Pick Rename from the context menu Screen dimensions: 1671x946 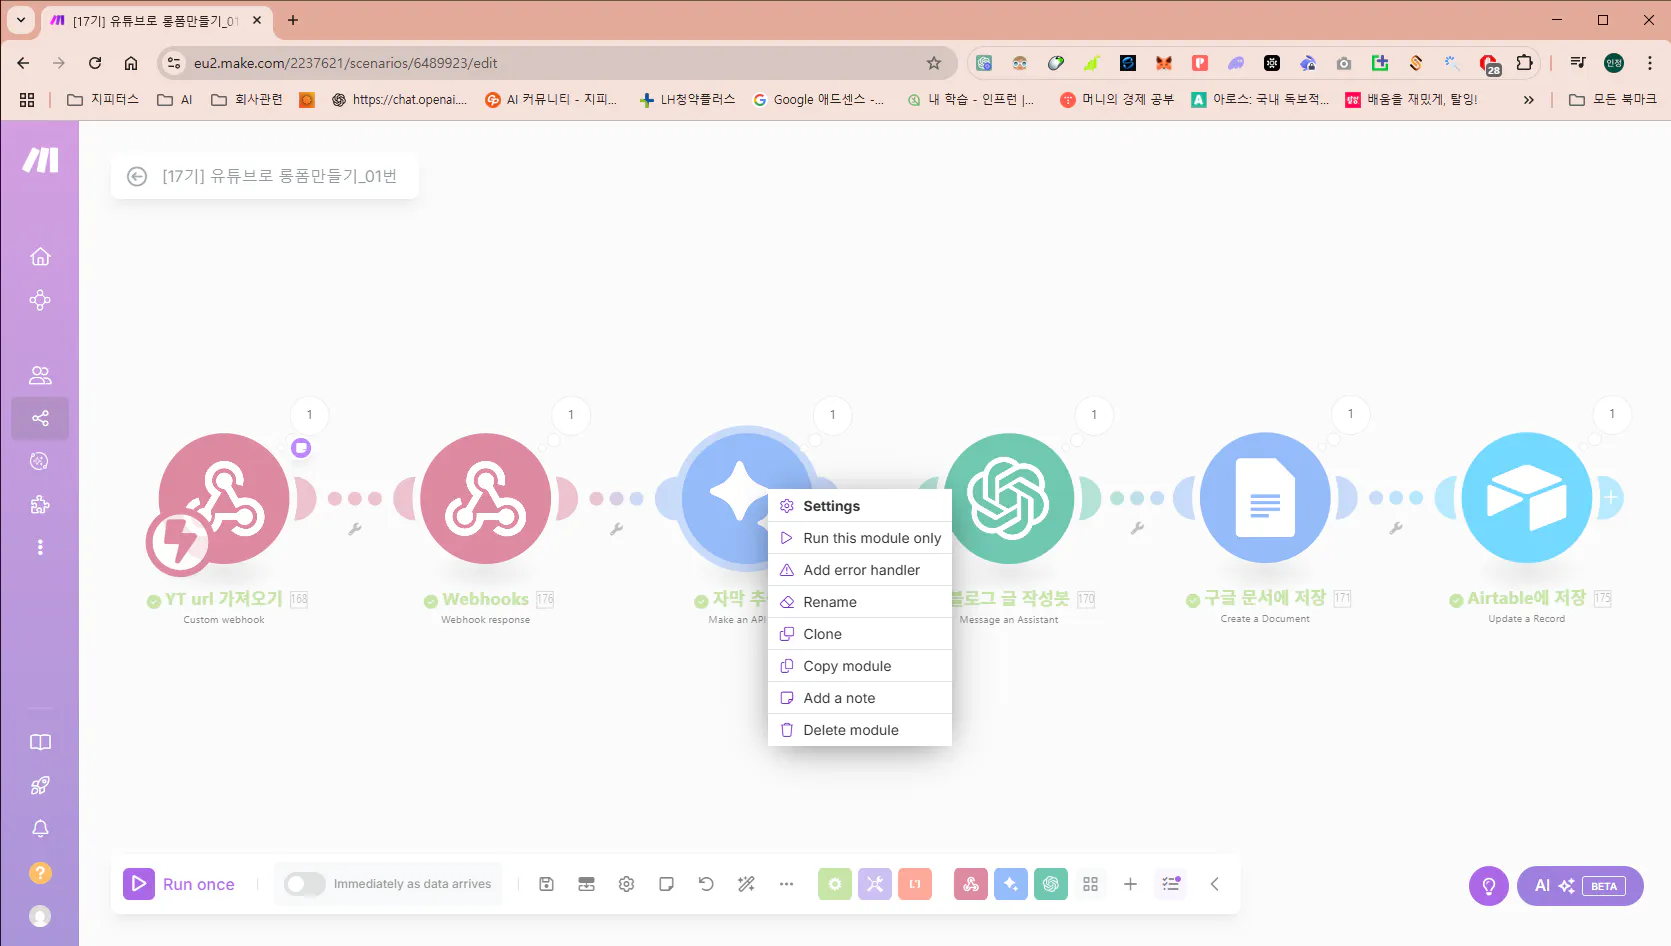click(x=859, y=602)
